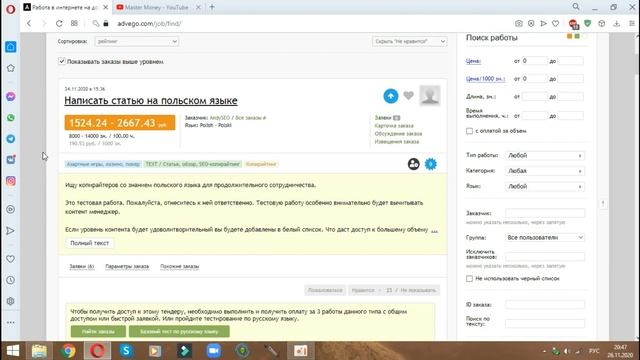The height and width of the screenshot is (360, 640).
Task: Open the green ad-blocker shield icon
Action: pos(587,24)
